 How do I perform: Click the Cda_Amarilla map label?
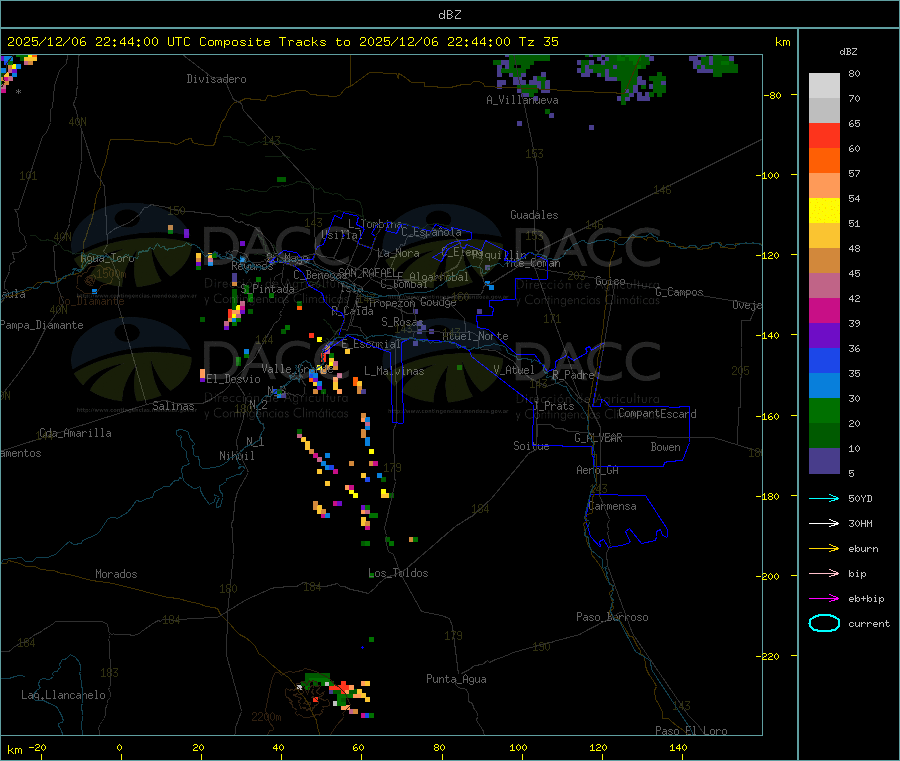75,433
